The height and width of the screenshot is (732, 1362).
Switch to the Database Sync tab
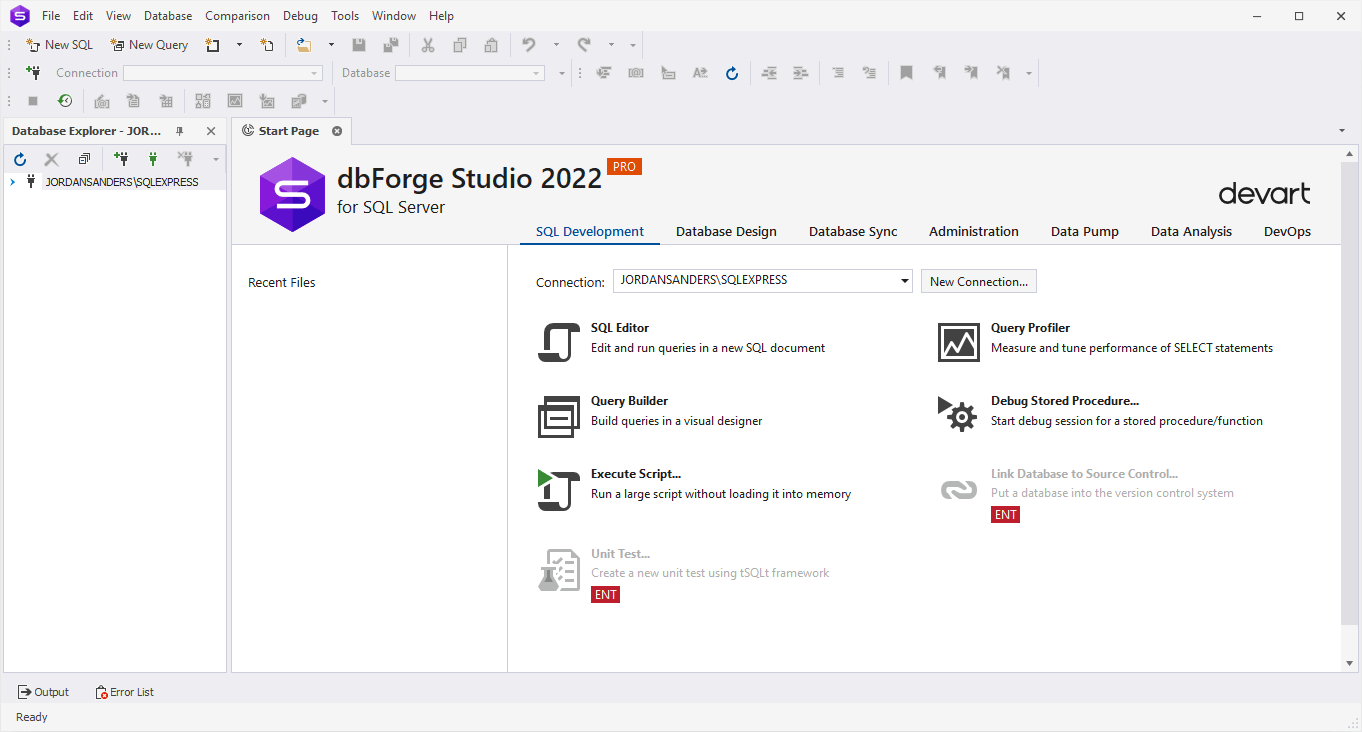point(853,231)
